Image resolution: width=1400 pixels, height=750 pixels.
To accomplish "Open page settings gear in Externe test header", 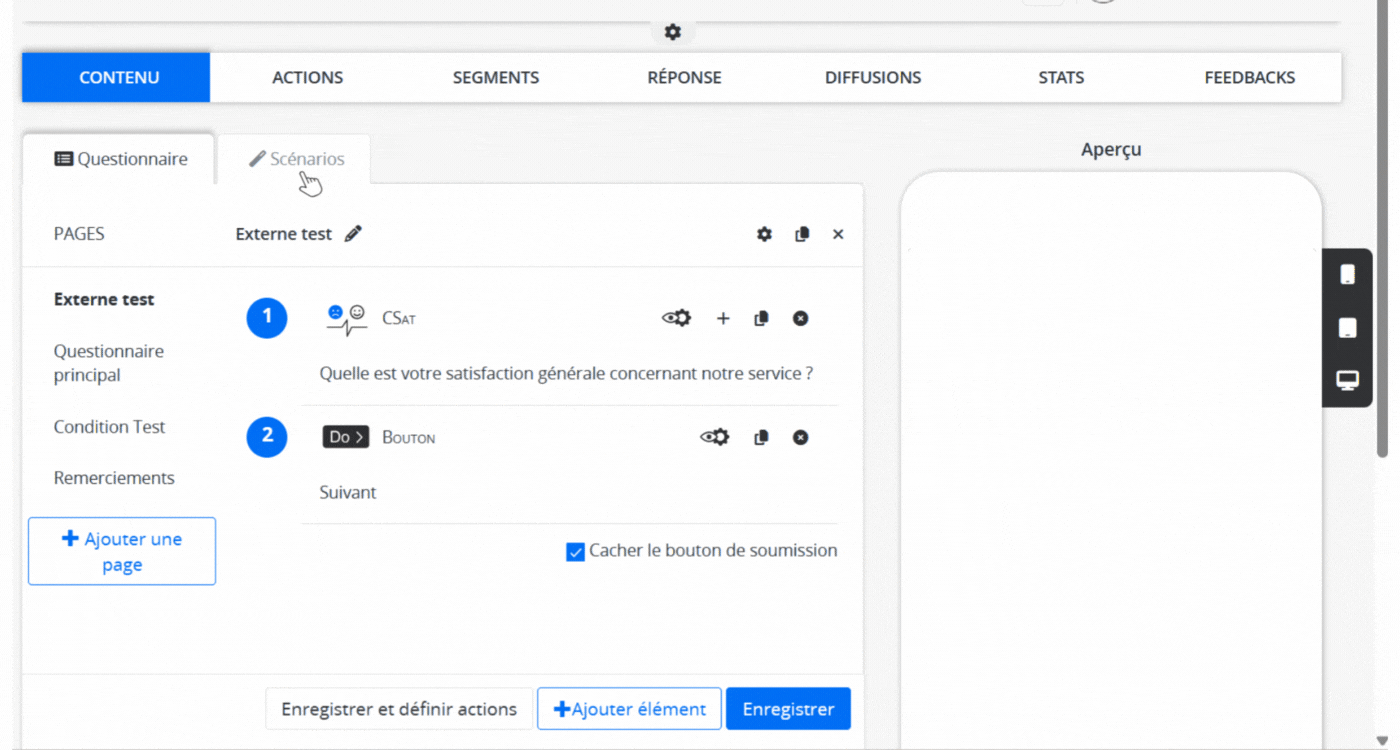I will (764, 234).
